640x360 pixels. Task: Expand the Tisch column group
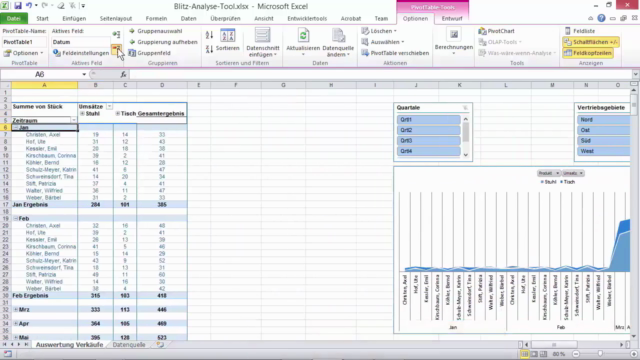pos(118,113)
